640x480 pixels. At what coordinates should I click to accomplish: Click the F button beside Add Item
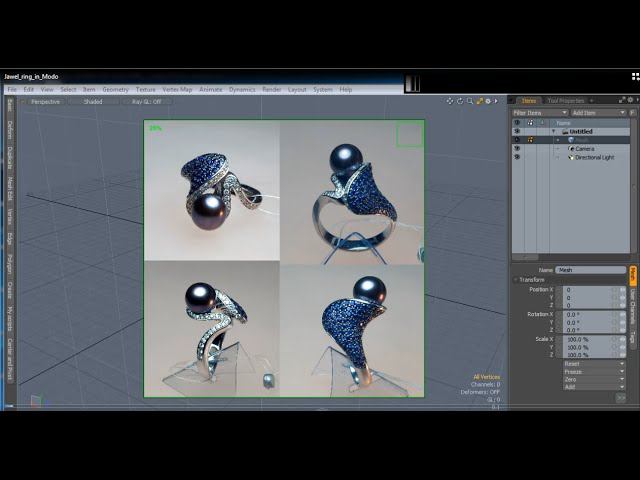coord(633,113)
